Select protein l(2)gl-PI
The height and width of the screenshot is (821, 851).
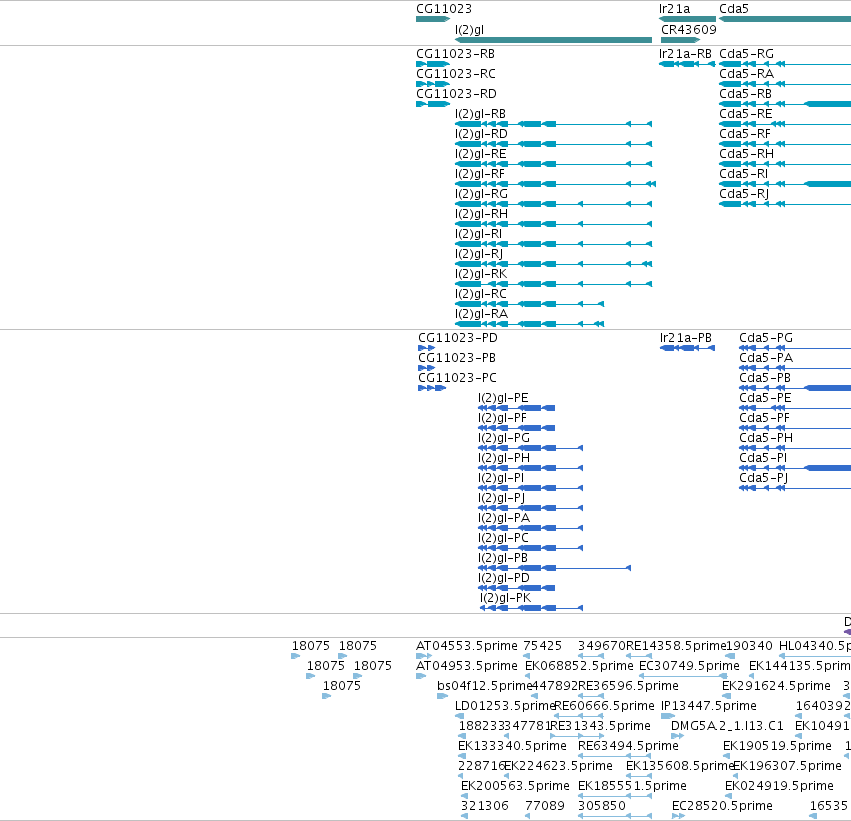531,488
